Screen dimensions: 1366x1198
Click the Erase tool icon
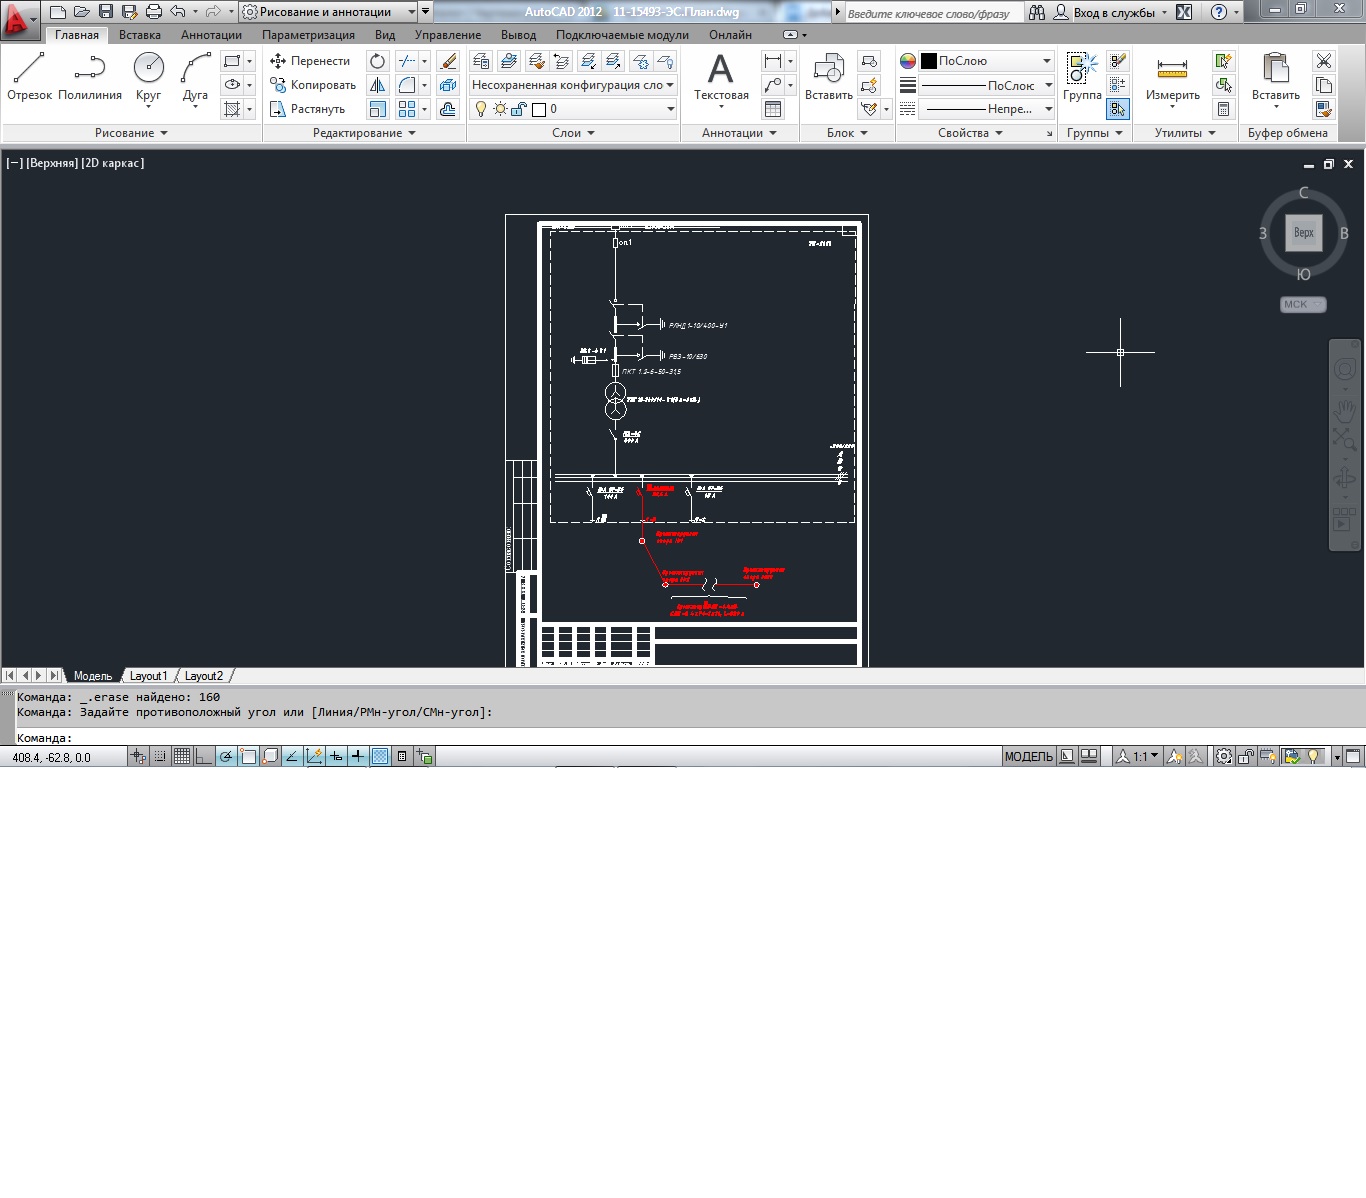[x=448, y=61]
